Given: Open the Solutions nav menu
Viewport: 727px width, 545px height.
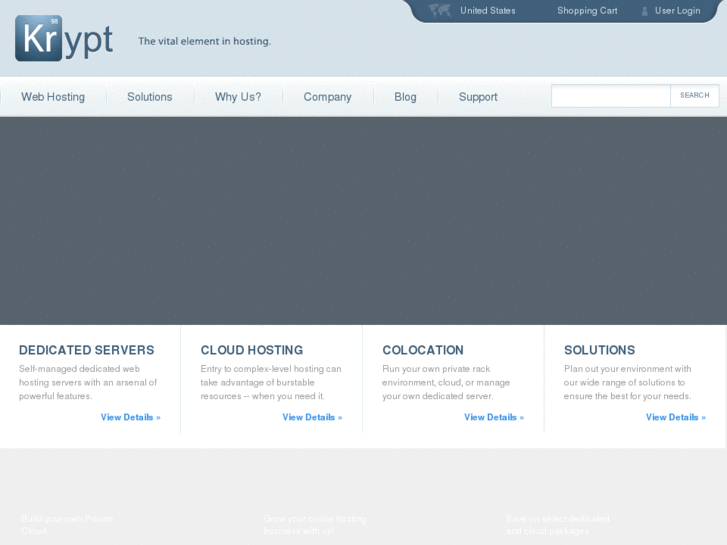Looking at the screenshot, I should pos(149,97).
